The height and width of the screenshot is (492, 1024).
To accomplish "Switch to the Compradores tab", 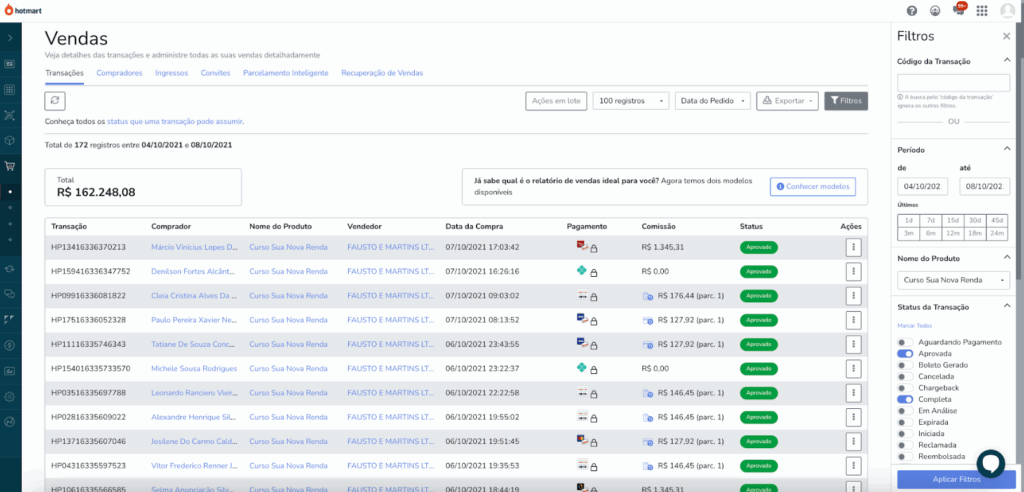I will [119, 73].
